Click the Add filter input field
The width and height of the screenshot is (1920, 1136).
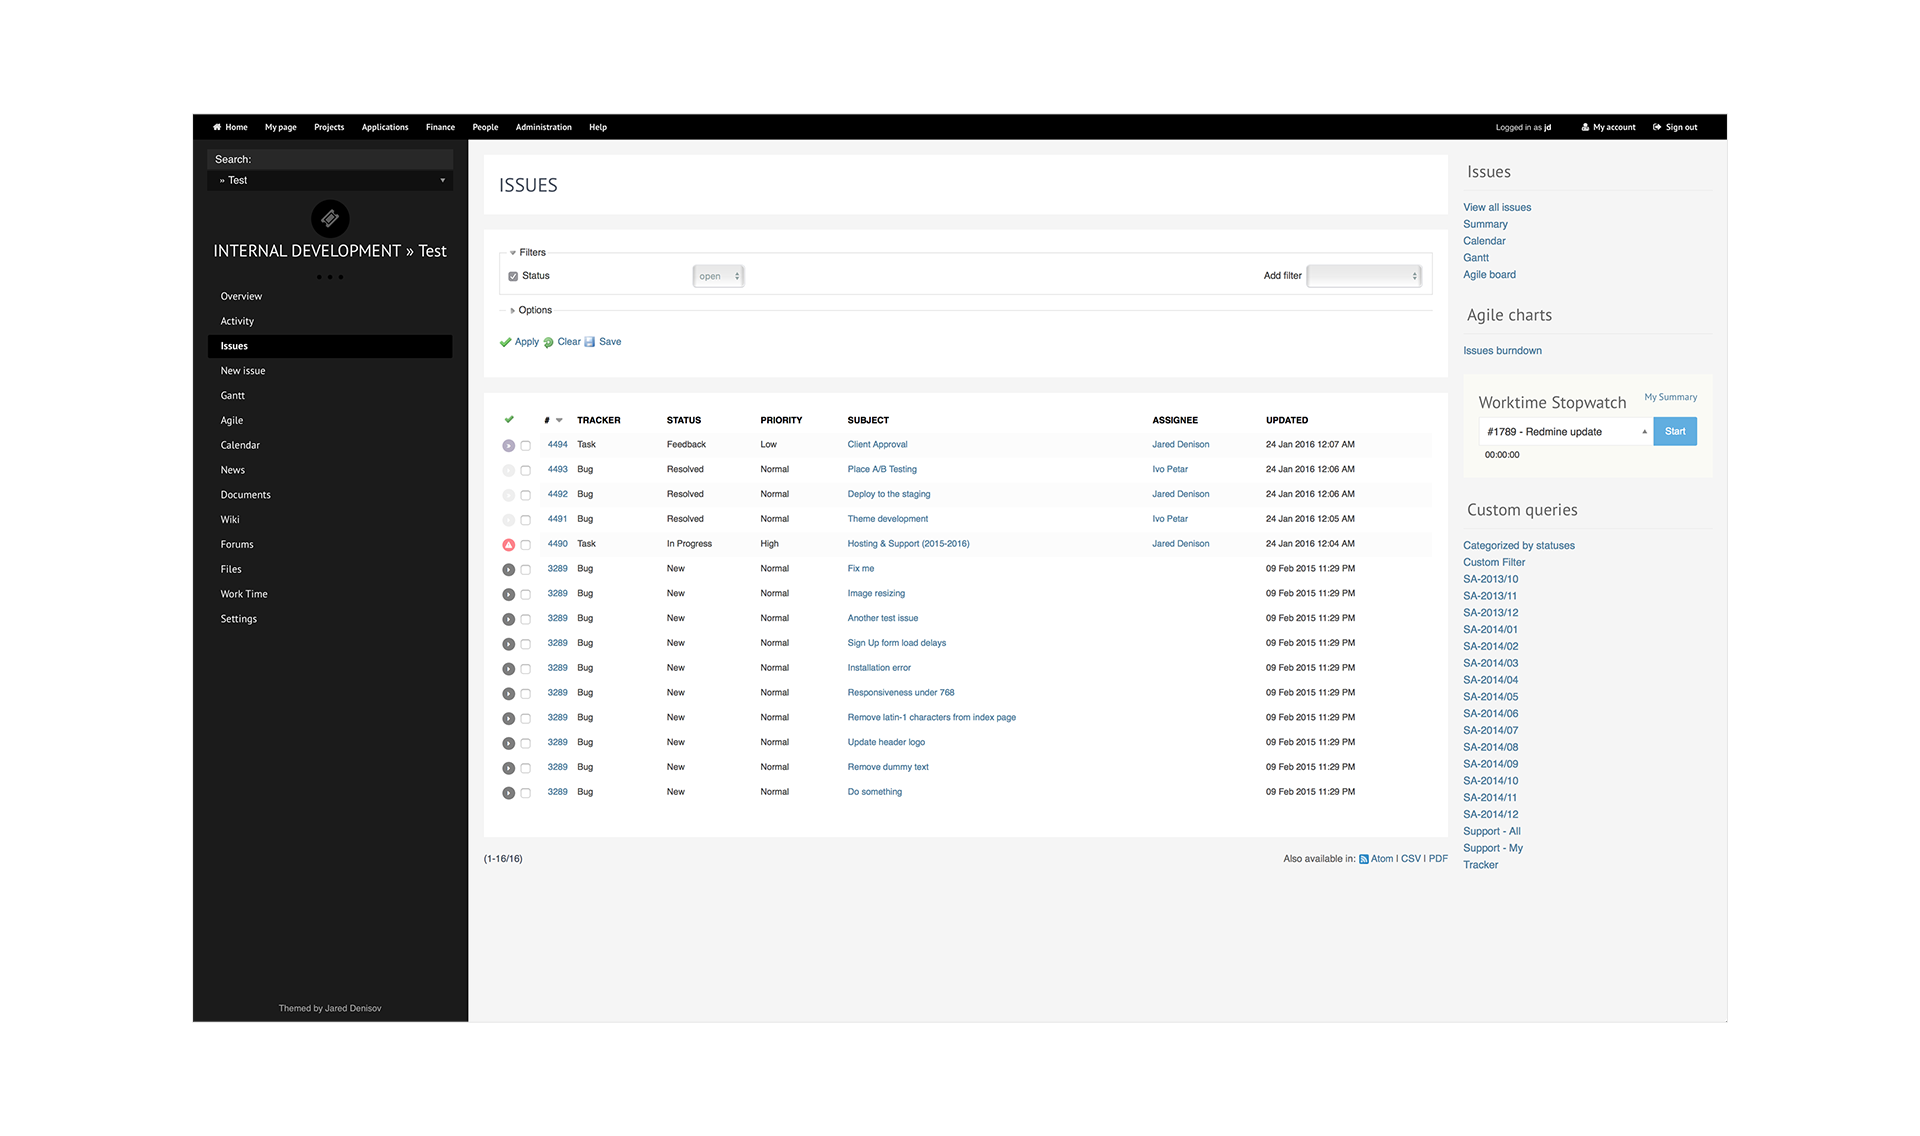tap(1363, 276)
